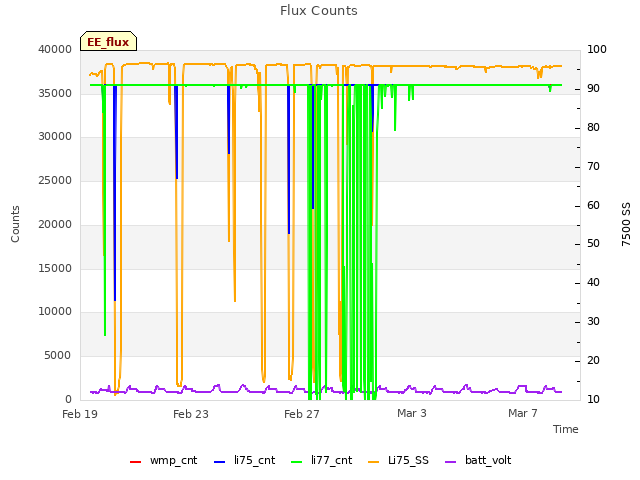Click the 15000 y-axis tick label

(x=55, y=268)
